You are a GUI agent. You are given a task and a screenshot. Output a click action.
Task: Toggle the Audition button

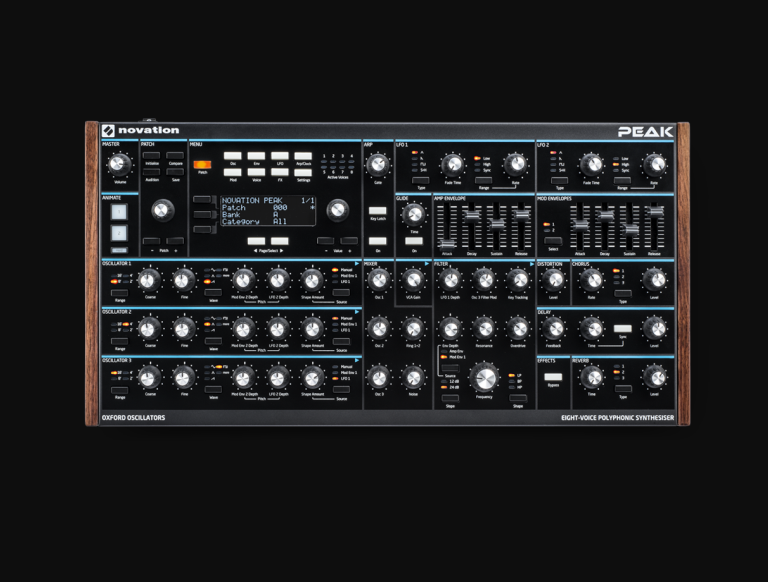[151, 171]
